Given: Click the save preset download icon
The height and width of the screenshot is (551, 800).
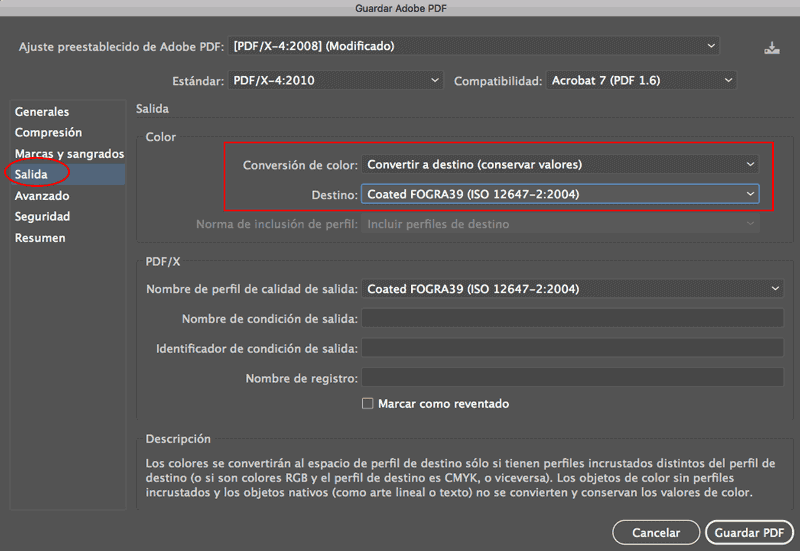Looking at the screenshot, I should pyautogui.click(x=771, y=48).
